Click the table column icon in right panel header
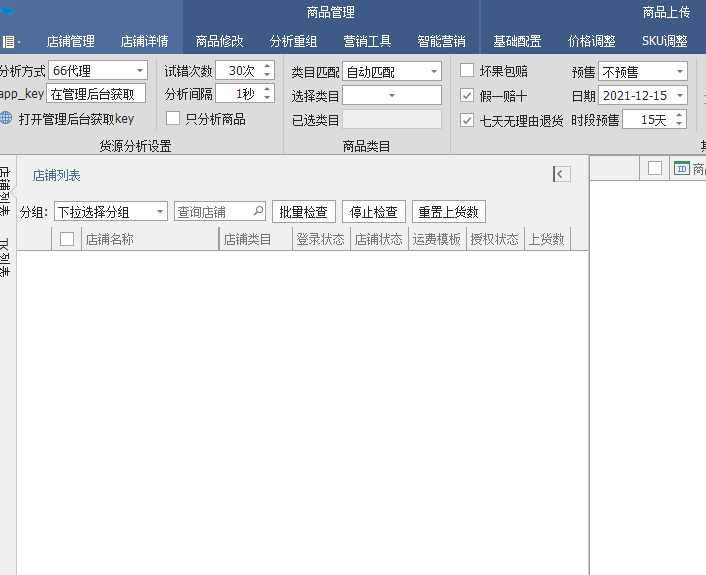Screen dimensions: 706x575 682,168
